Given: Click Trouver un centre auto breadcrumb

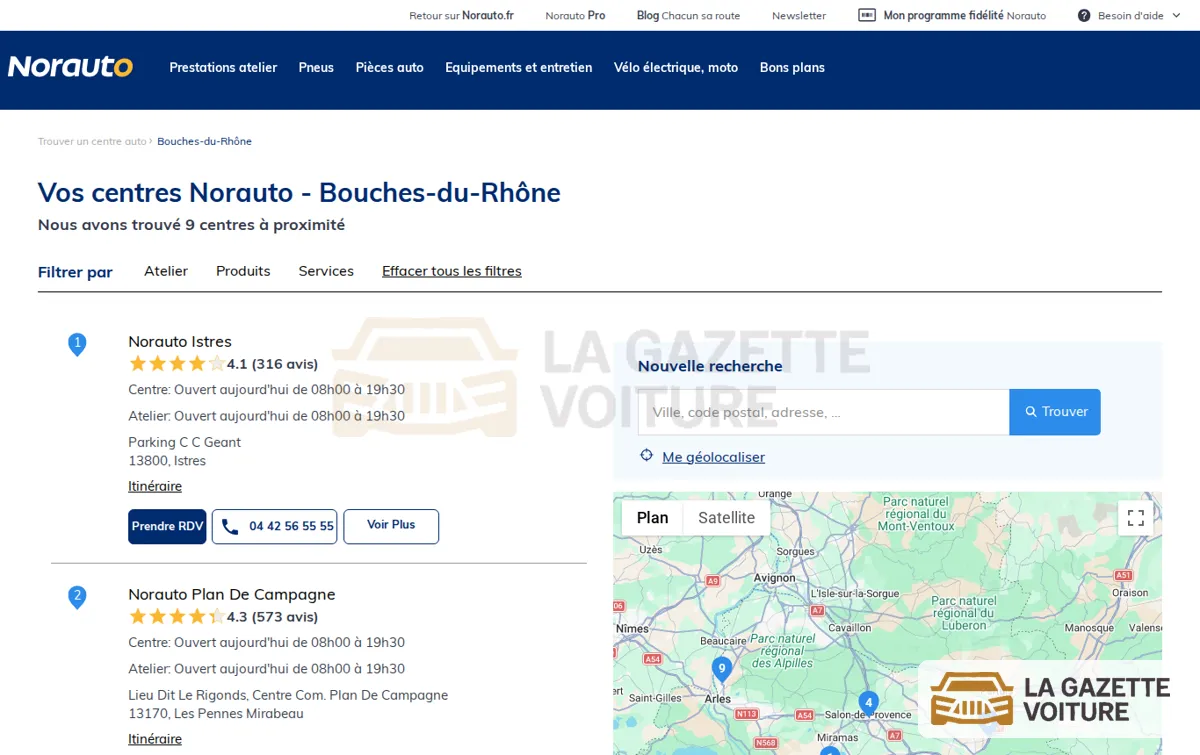Looking at the screenshot, I should 92,142.
